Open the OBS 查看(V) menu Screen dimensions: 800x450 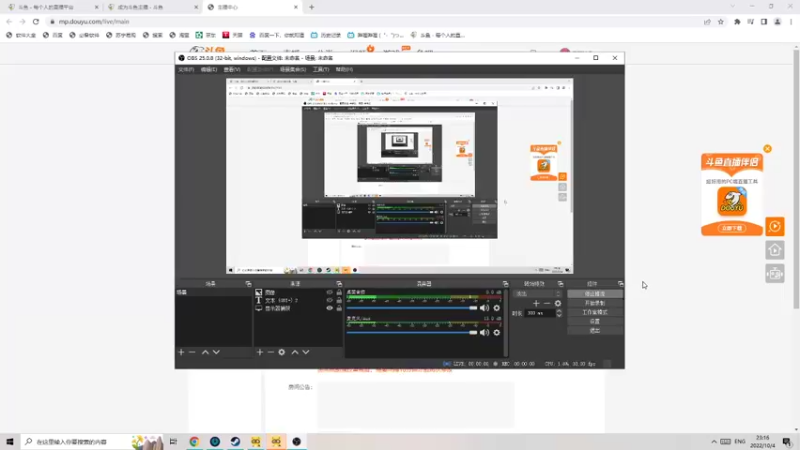pos(232,69)
